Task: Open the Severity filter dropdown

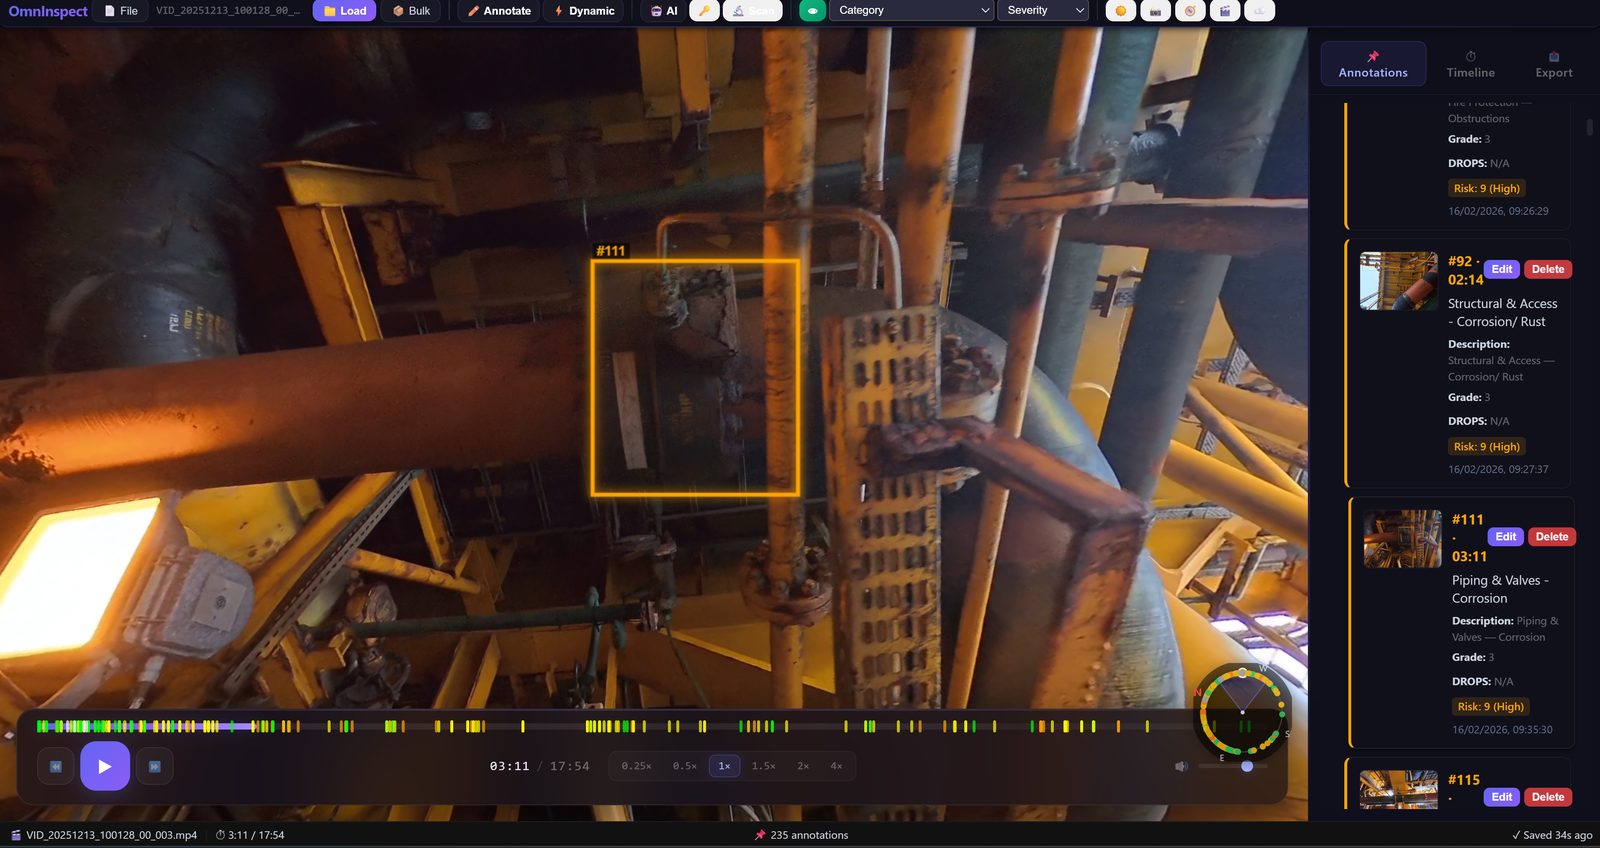Action: point(1043,10)
